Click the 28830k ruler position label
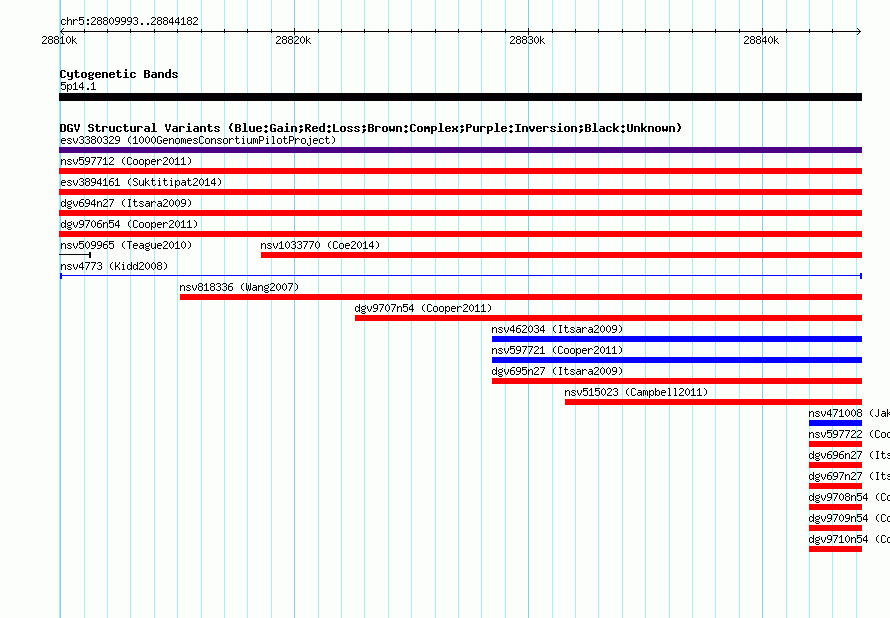 [527, 40]
